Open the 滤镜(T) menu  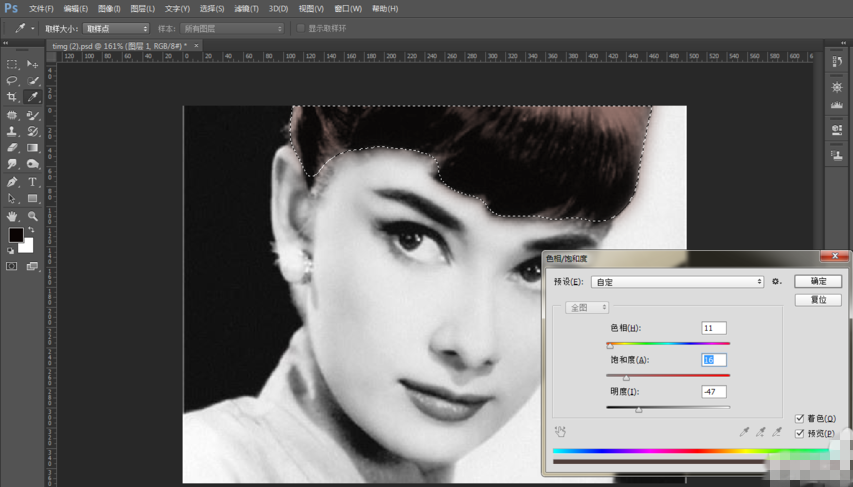(x=245, y=9)
